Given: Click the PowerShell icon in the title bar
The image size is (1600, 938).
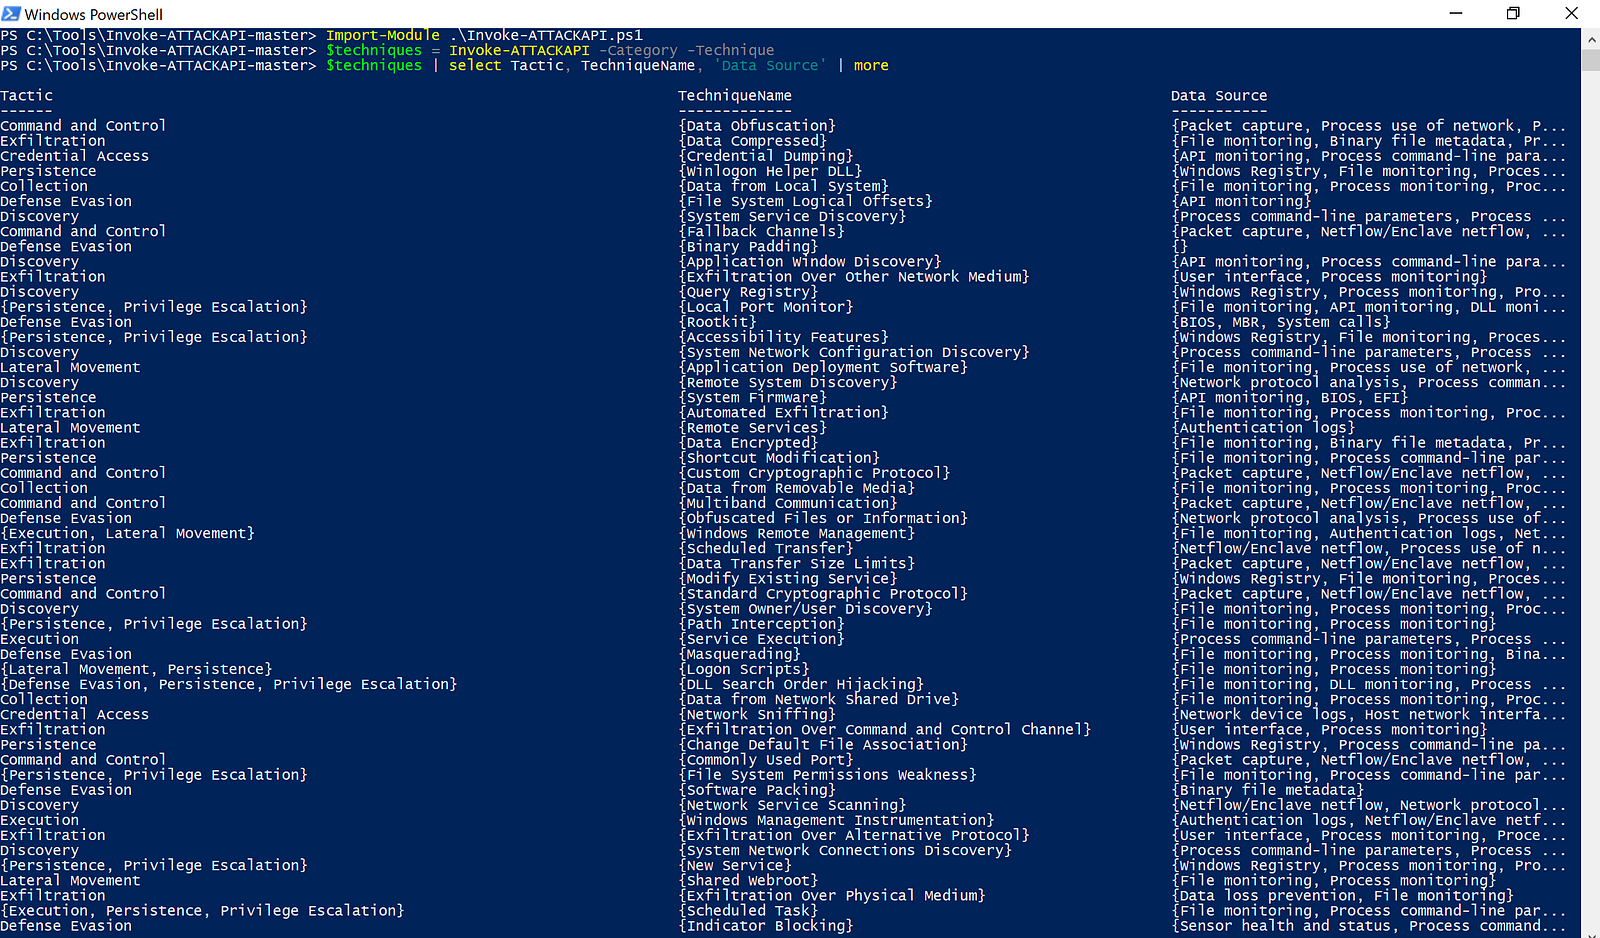Looking at the screenshot, I should click(11, 13).
